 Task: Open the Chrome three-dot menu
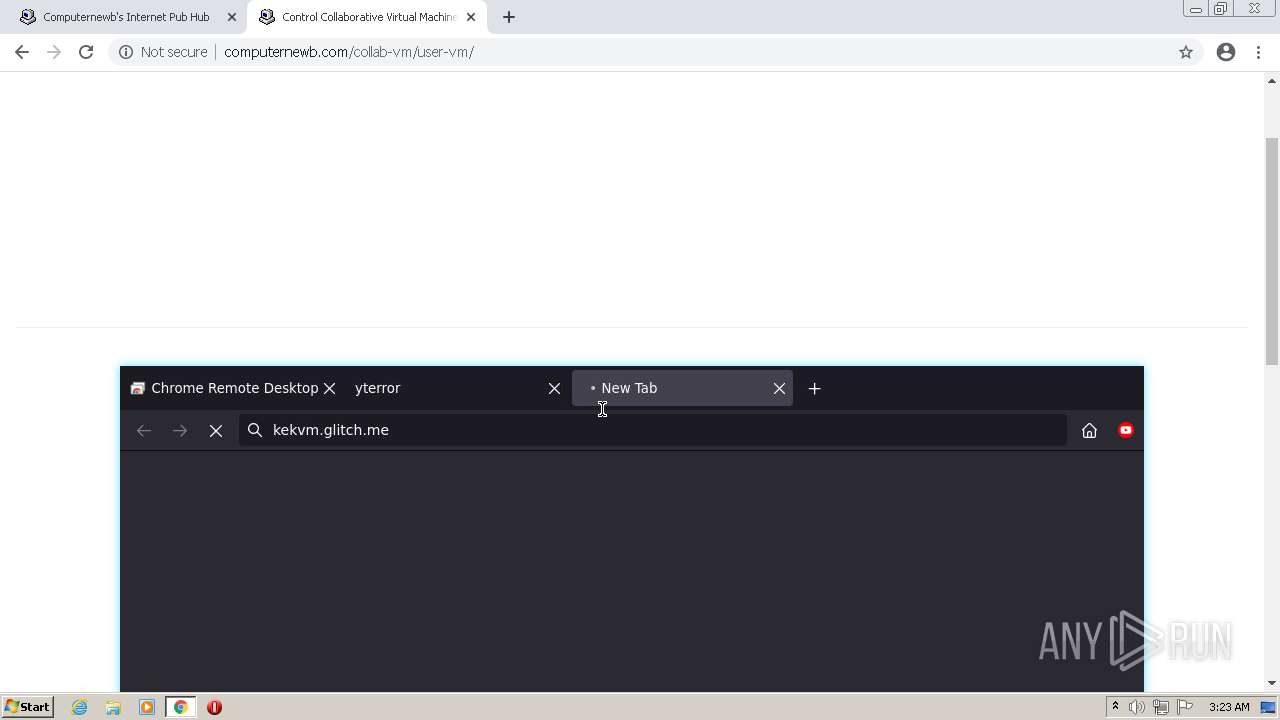pyautogui.click(x=1258, y=52)
